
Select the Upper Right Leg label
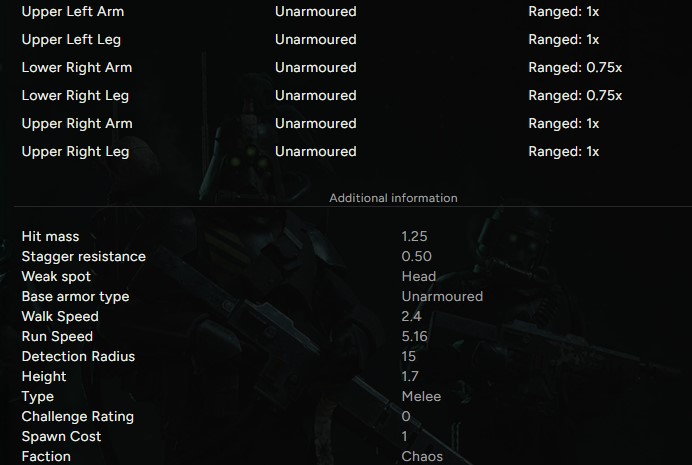click(75, 152)
